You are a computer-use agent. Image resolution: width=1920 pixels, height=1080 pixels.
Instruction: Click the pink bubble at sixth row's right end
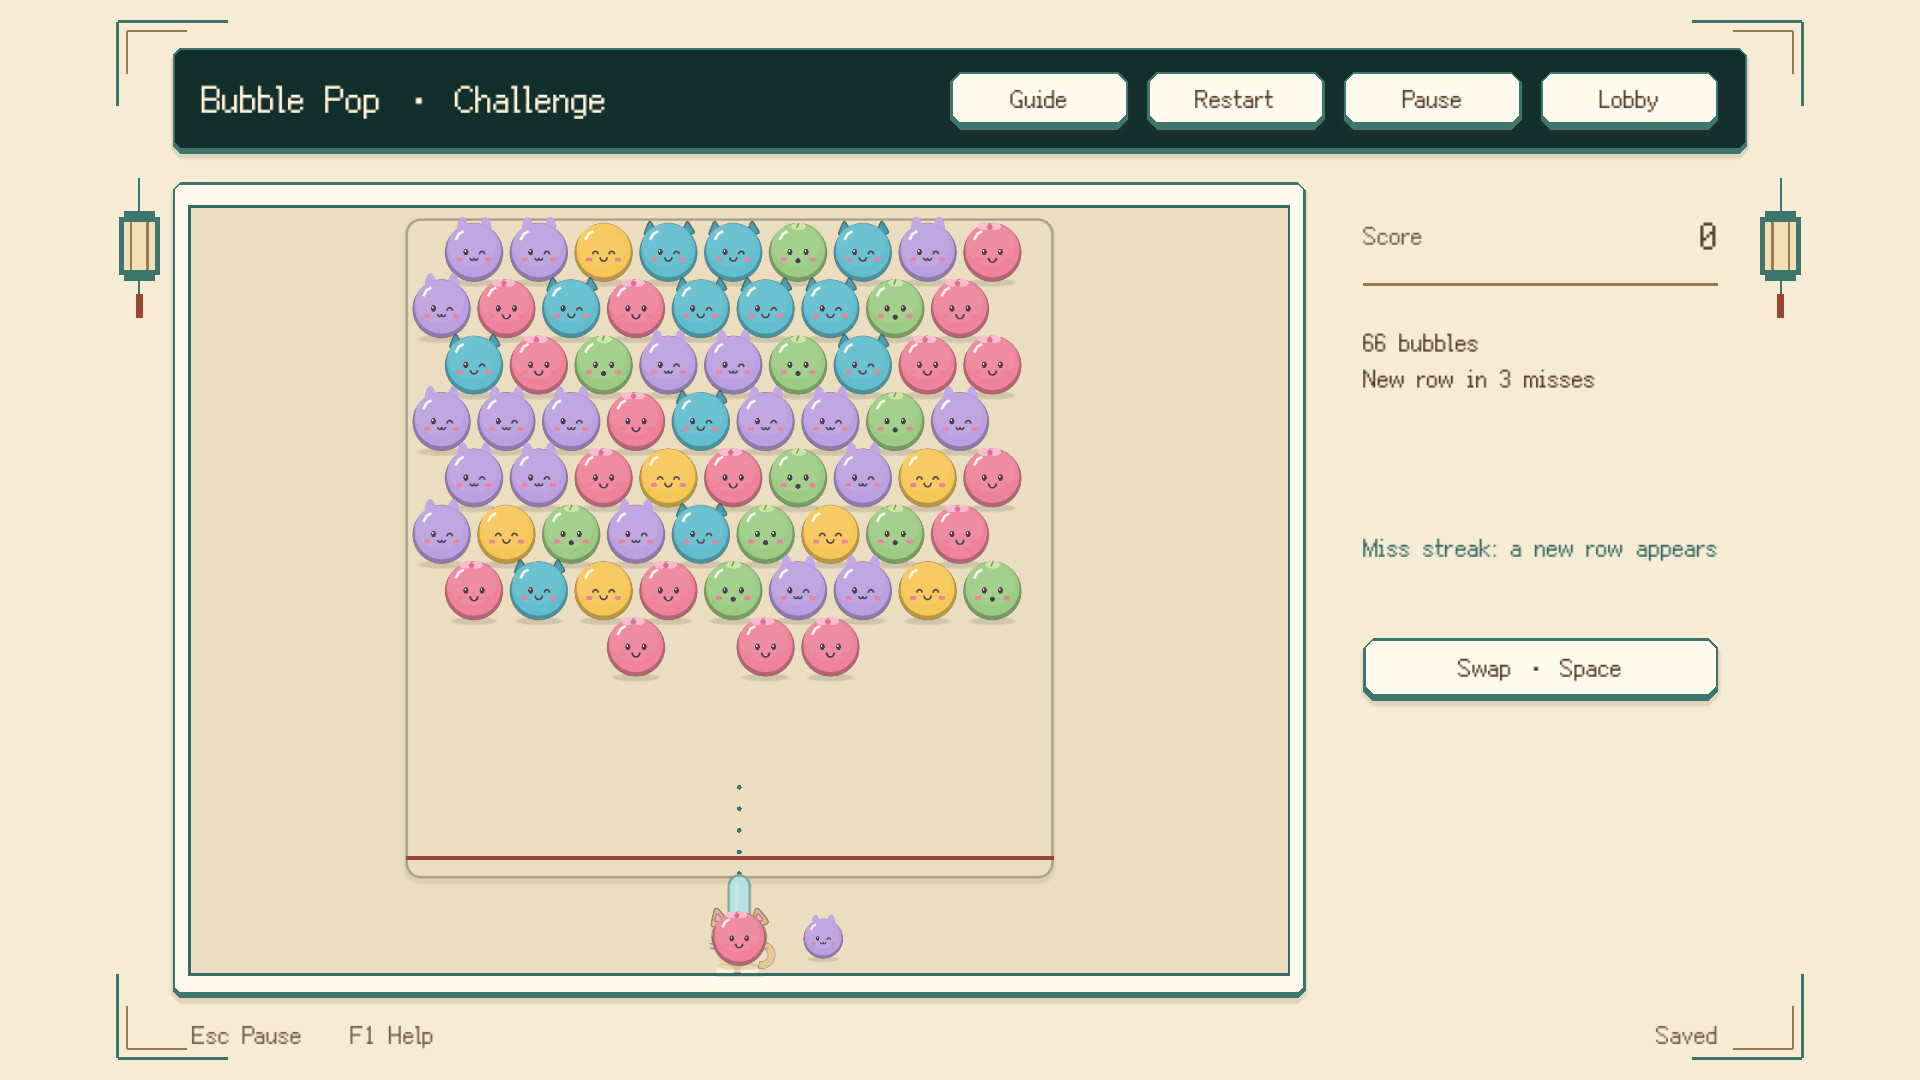(960, 534)
